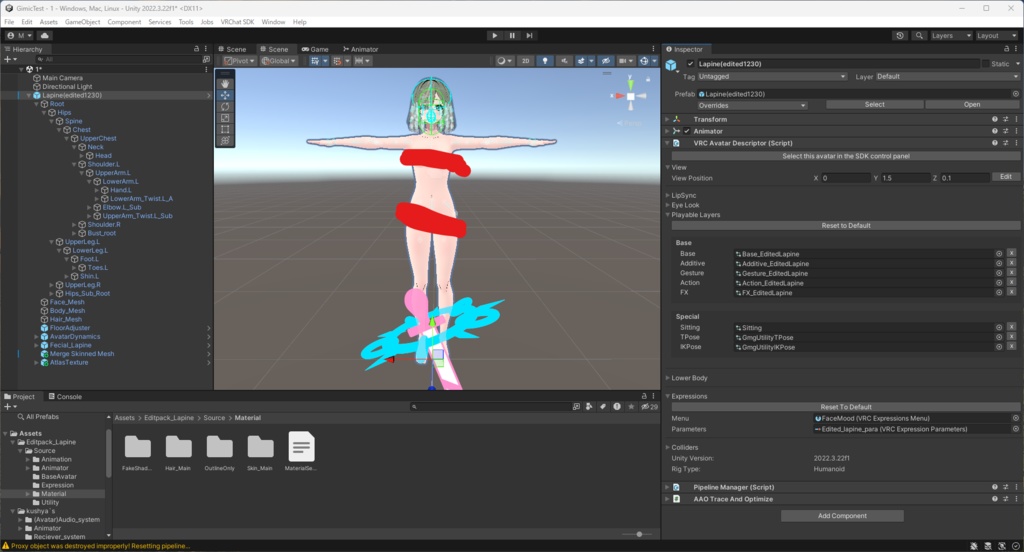Image resolution: width=1024 pixels, height=552 pixels.
Task: Open the Layer Default dropdown
Action: pyautogui.click(x=947, y=76)
